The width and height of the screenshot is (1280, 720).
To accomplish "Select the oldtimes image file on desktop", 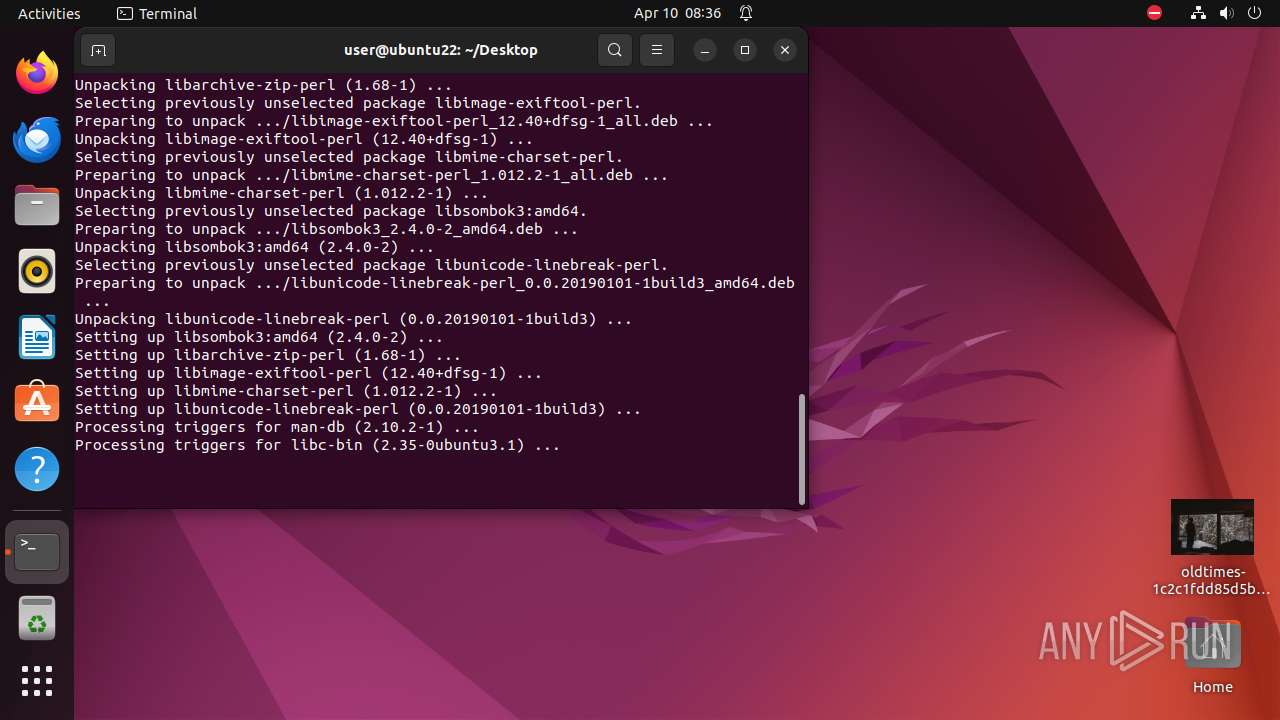I will [x=1212, y=548].
